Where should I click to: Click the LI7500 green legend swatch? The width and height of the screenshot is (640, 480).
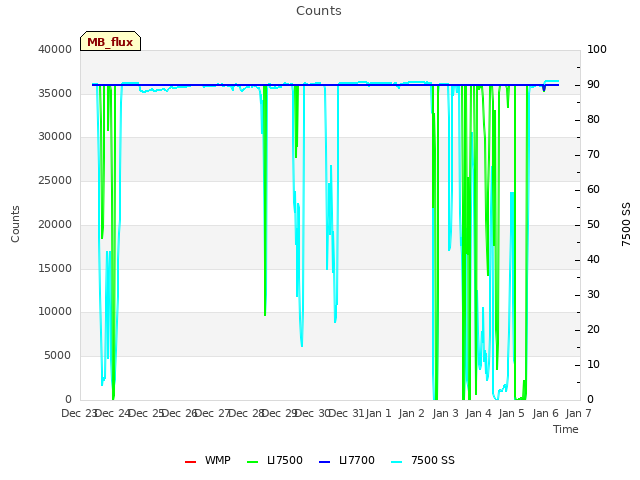coord(253,462)
